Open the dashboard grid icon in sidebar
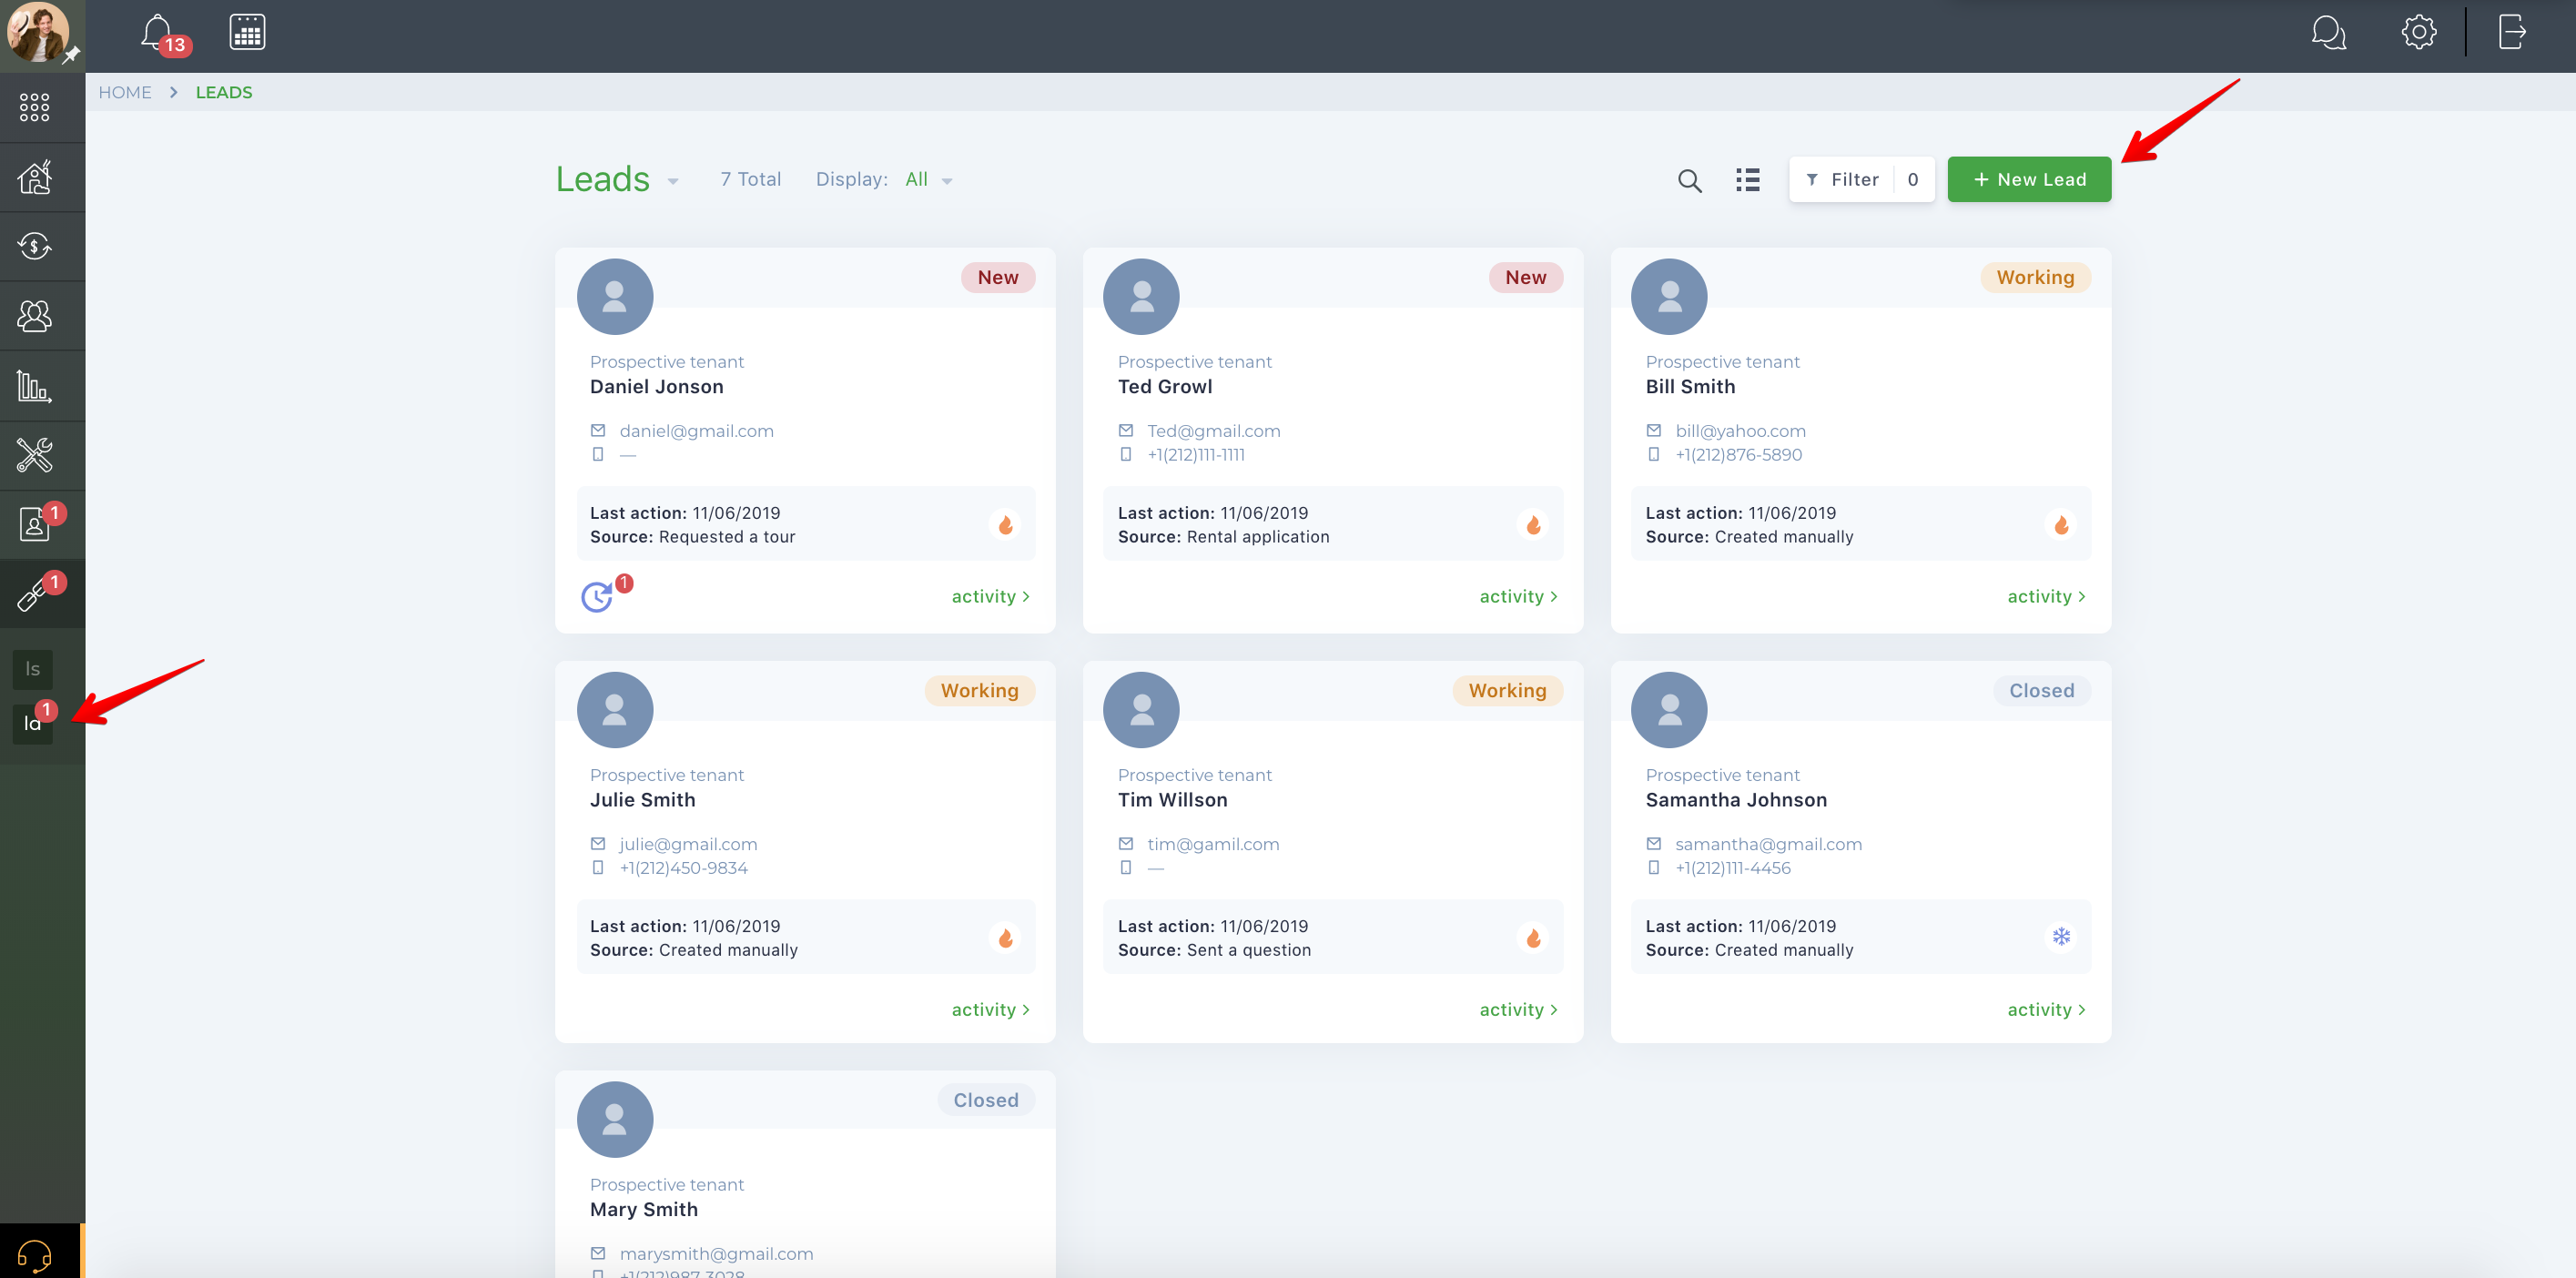Screen dimensions: 2576x1278 [x=34, y=107]
